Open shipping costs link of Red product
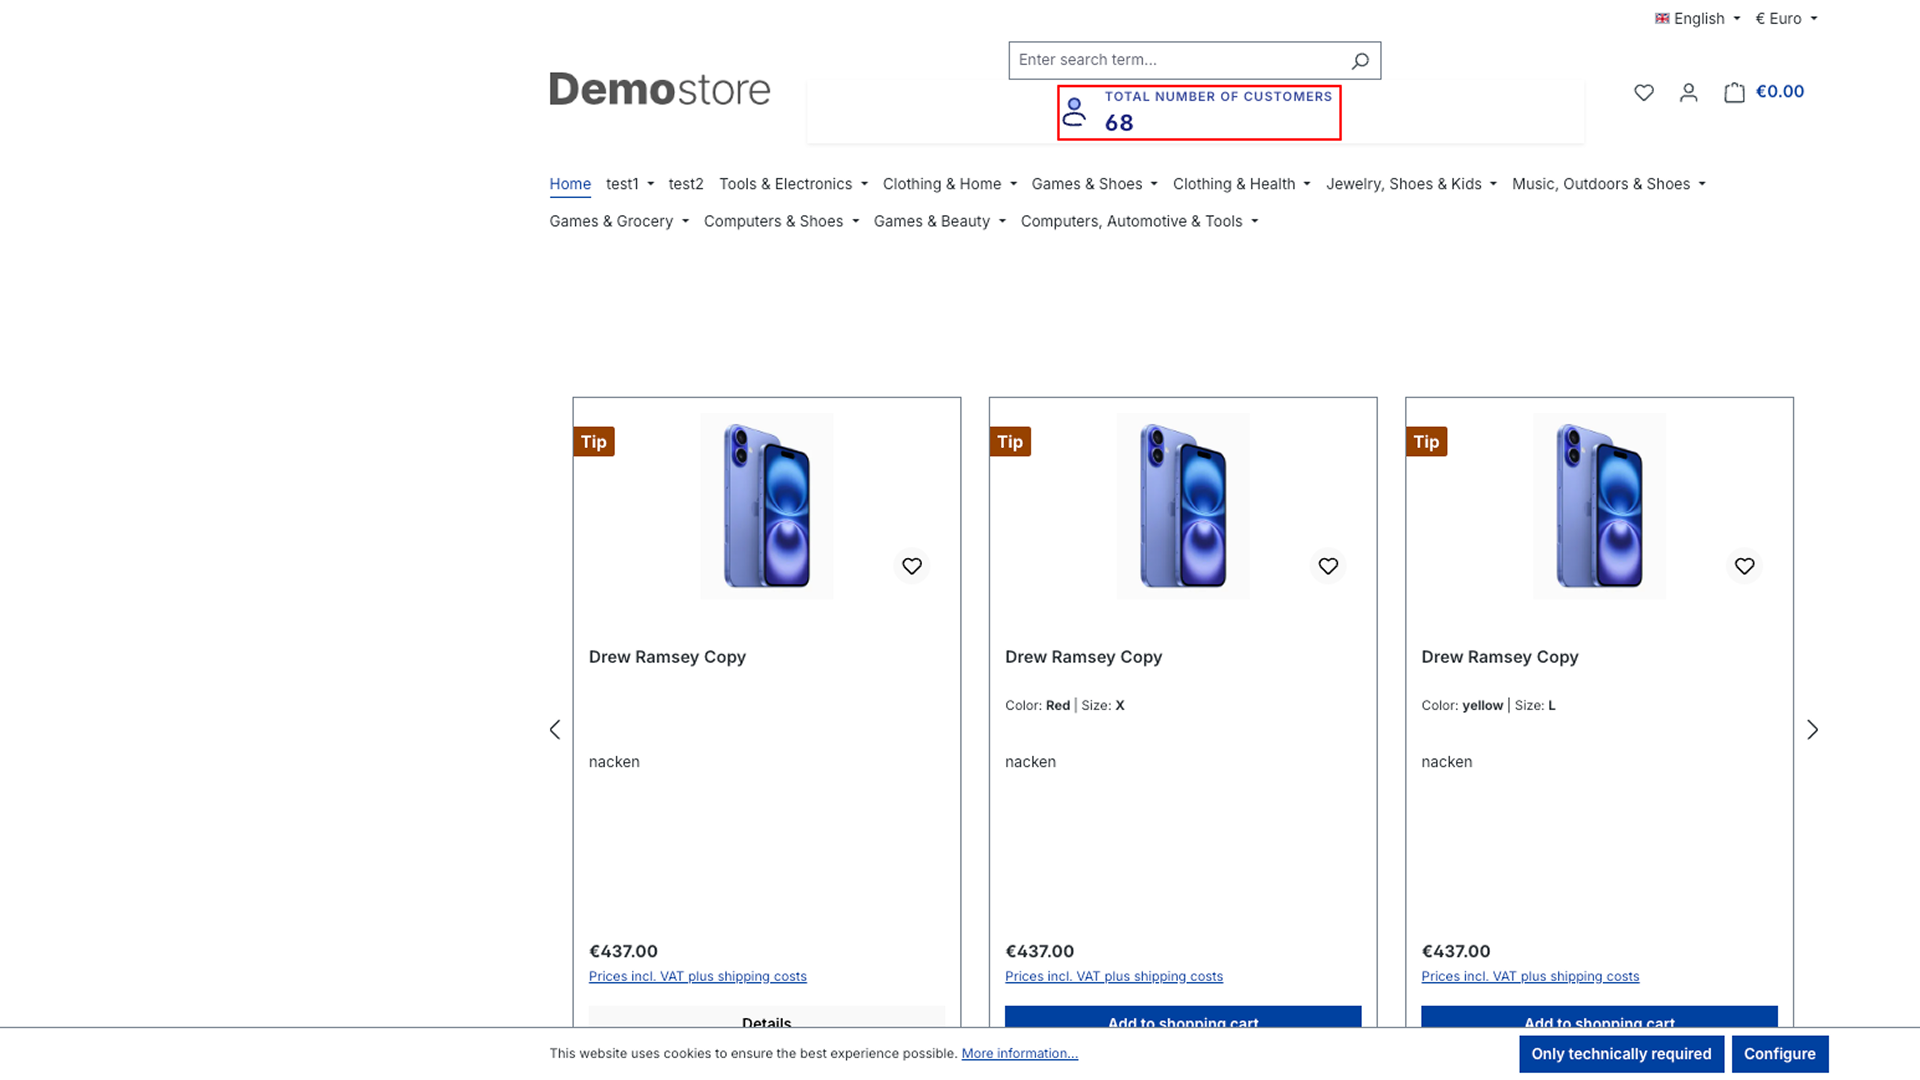Screen dimensions: 1920x1080 point(1113,976)
